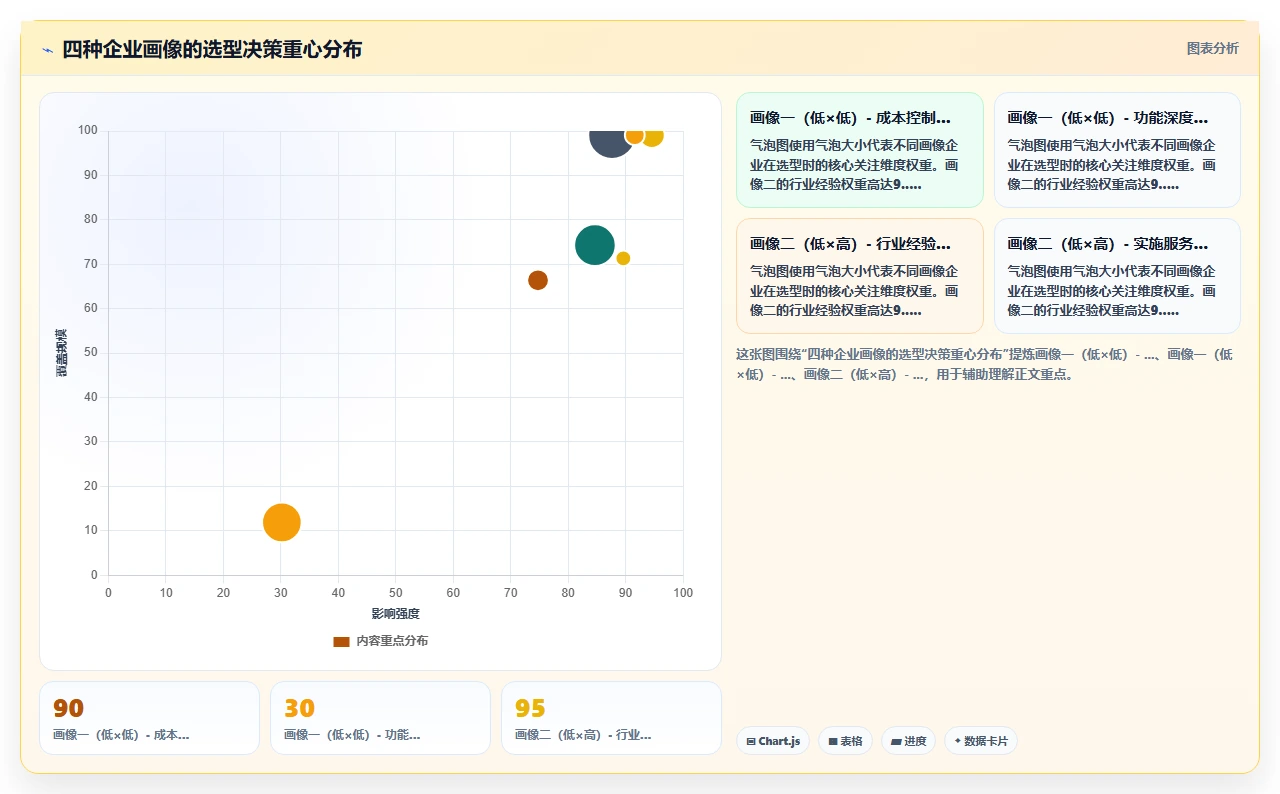Image resolution: width=1280 pixels, height=794 pixels.
Task: Click the small orange bubble beside slate bubble
Action: coord(634,137)
